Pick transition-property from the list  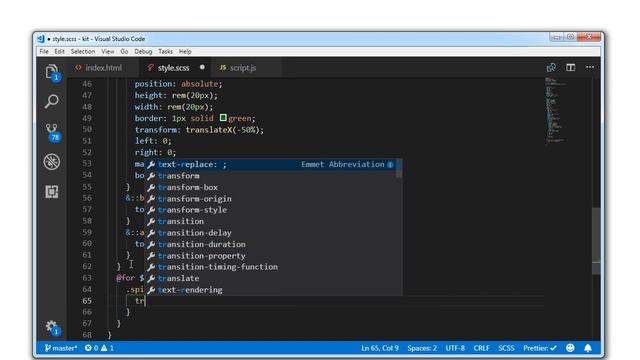click(270, 256)
